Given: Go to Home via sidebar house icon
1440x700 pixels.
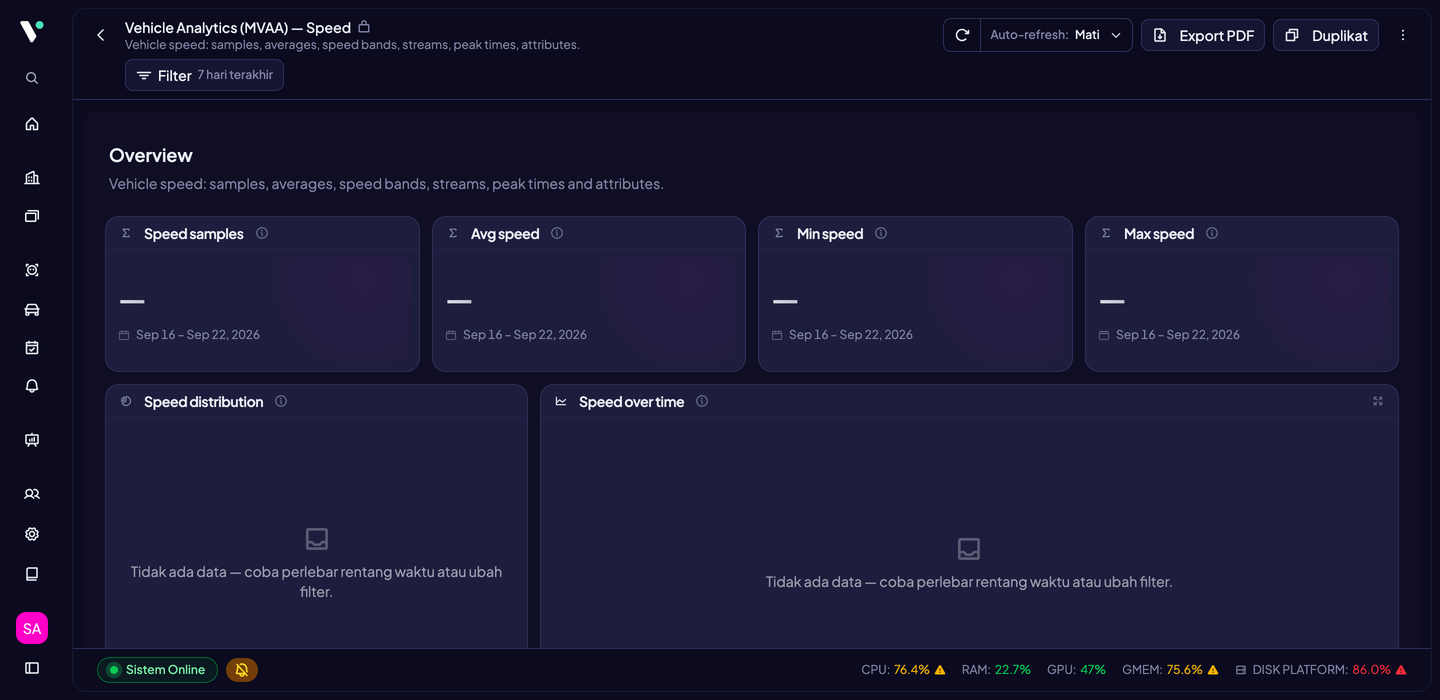Looking at the screenshot, I should pos(32,124).
